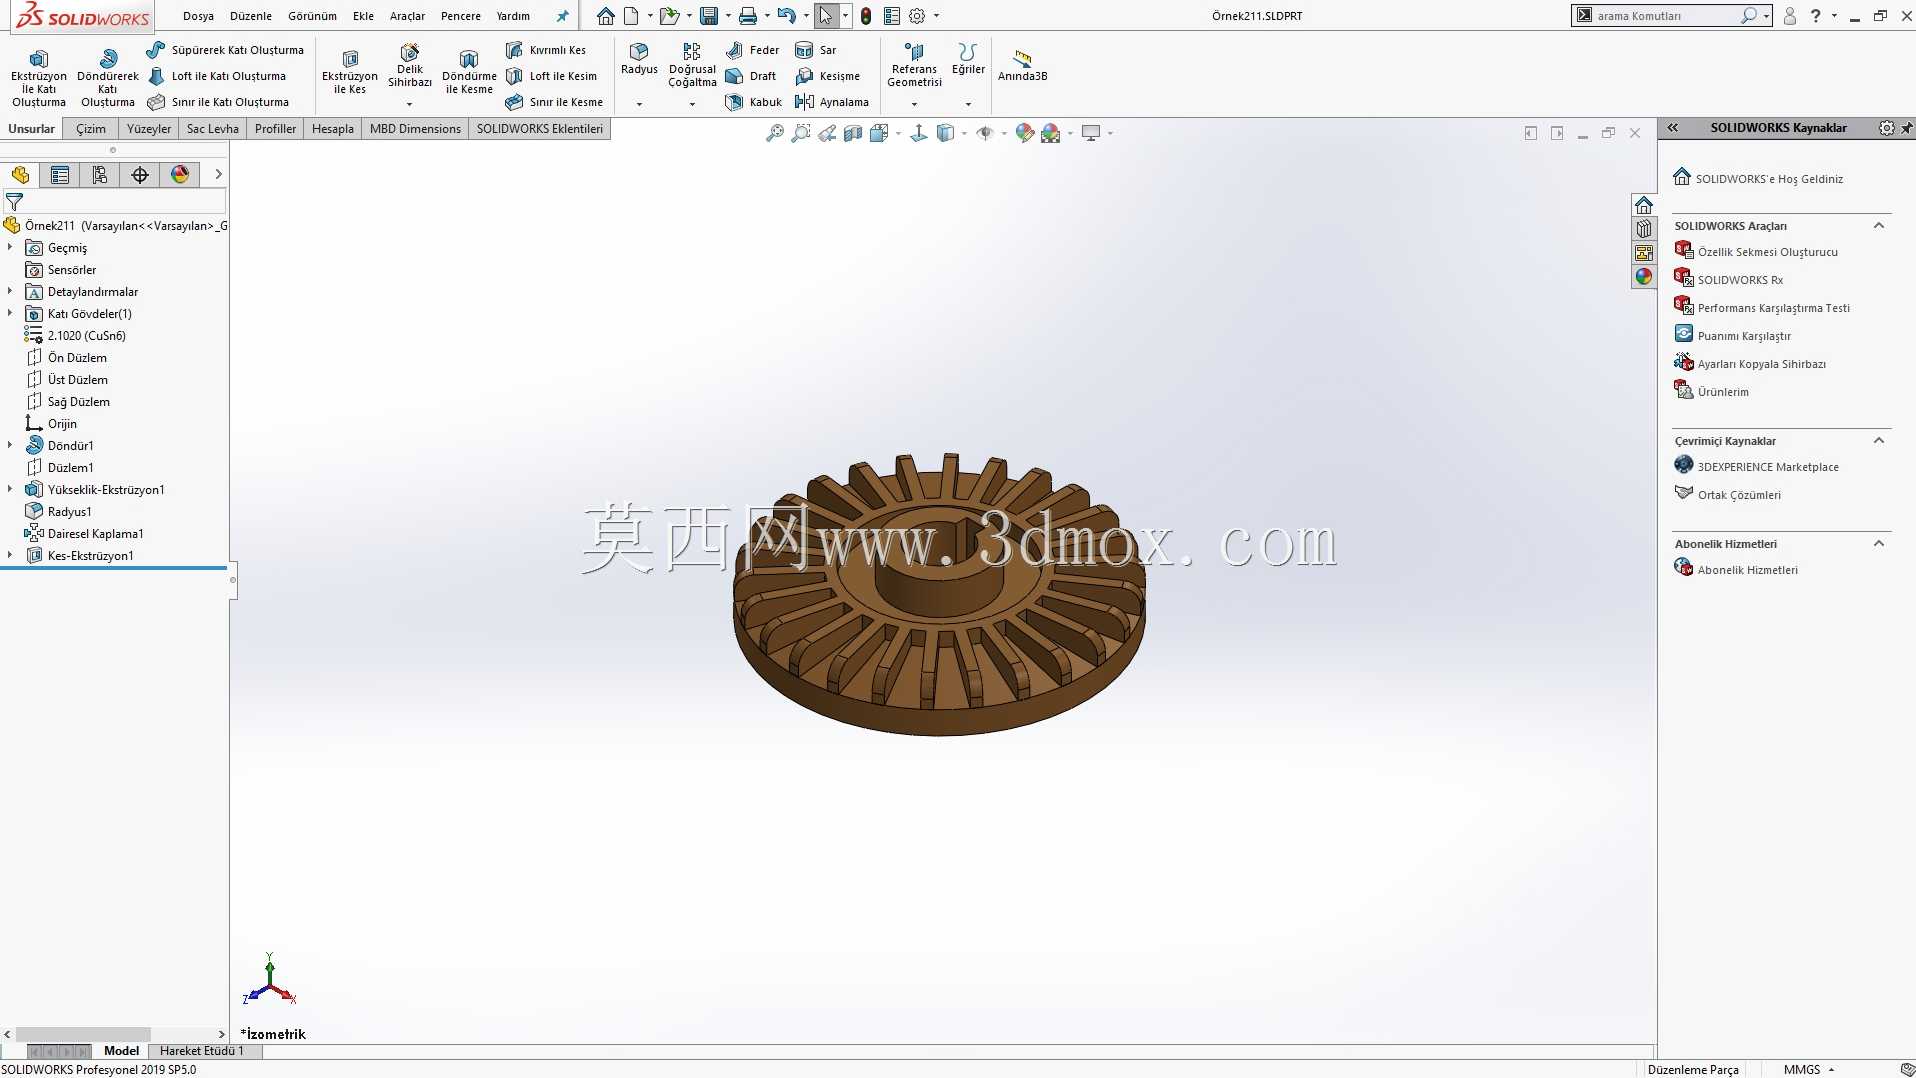Pin the SOLIDWORKS menu bar
1916x1078 pixels.
[x=562, y=16]
